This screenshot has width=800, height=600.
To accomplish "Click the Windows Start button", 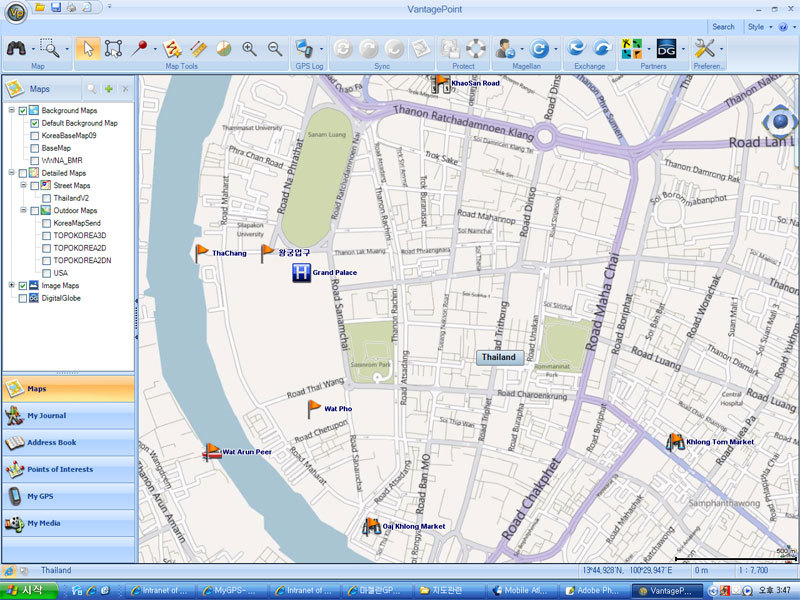I will pyautogui.click(x=29, y=590).
